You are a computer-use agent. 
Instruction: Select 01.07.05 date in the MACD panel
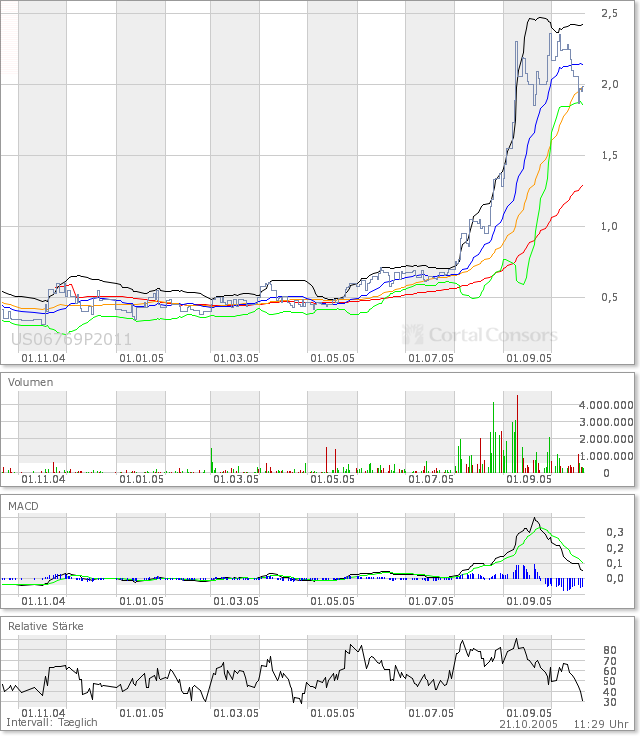[x=430, y=602]
